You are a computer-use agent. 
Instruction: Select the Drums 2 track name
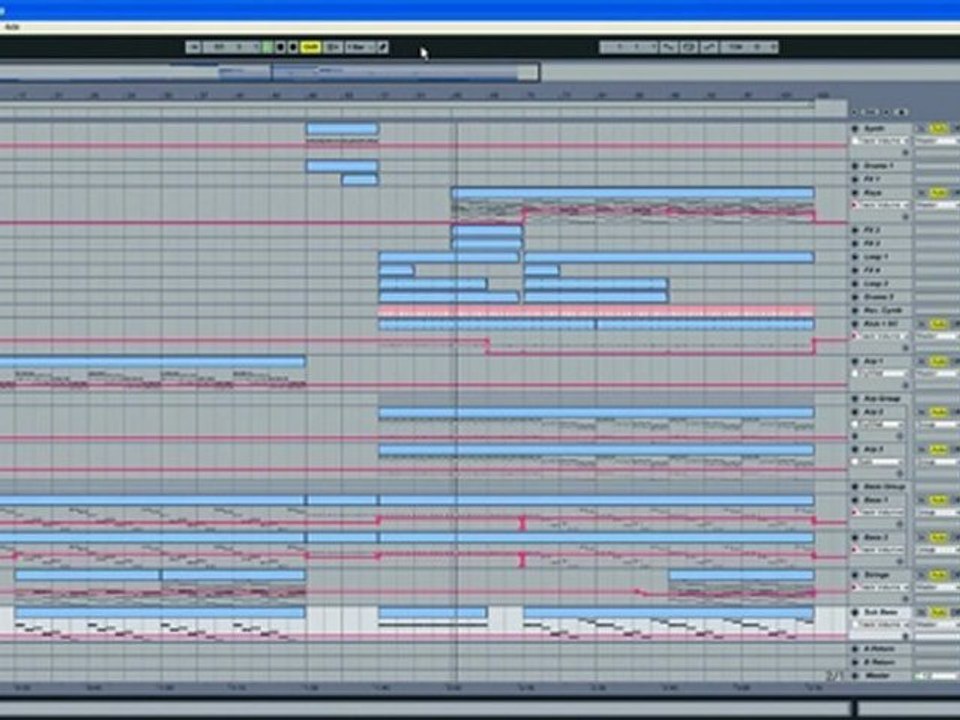pos(879,297)
